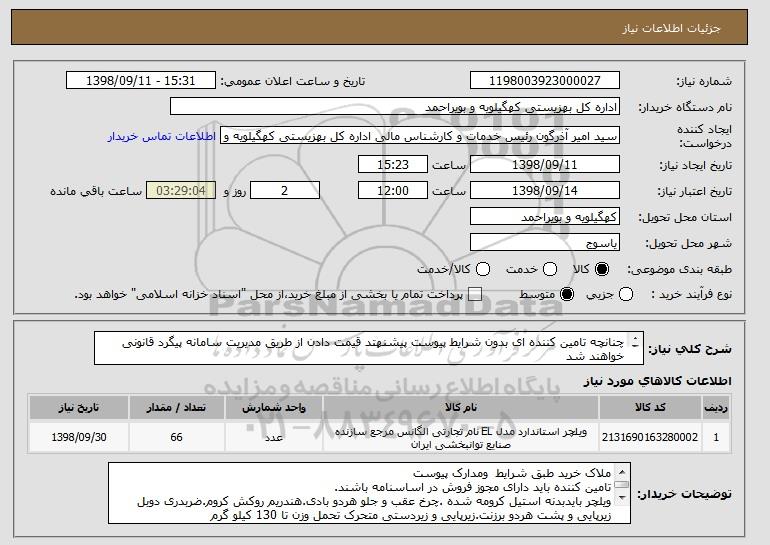Click the need date cell 1398/09/30
This screenshot has height=545, width=770.
point(79,437)
